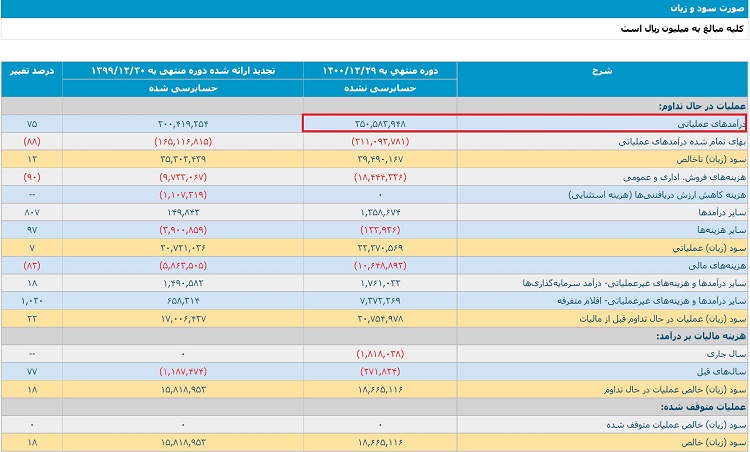The width and height of the screenshot is (750, 452).
Task: Select the label 'سود (زیان) خالص عملیات متوقف شده'
Action: pyautogui.click(x=676, y=425)
